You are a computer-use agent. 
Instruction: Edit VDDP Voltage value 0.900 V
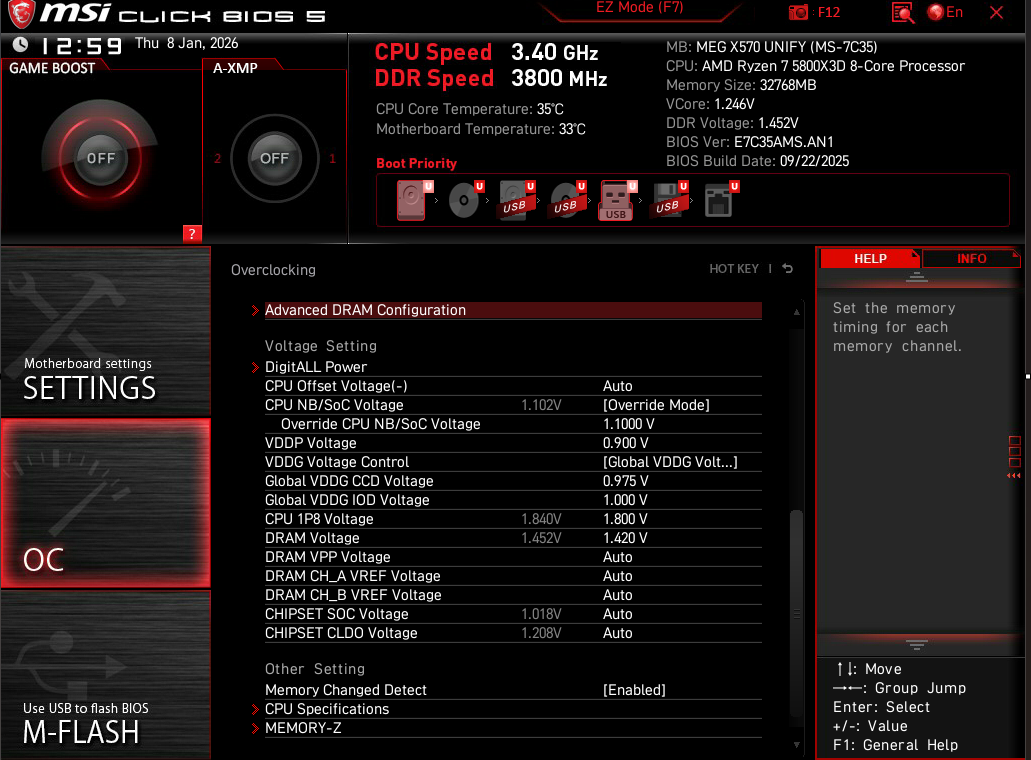[x=625, y=443]
